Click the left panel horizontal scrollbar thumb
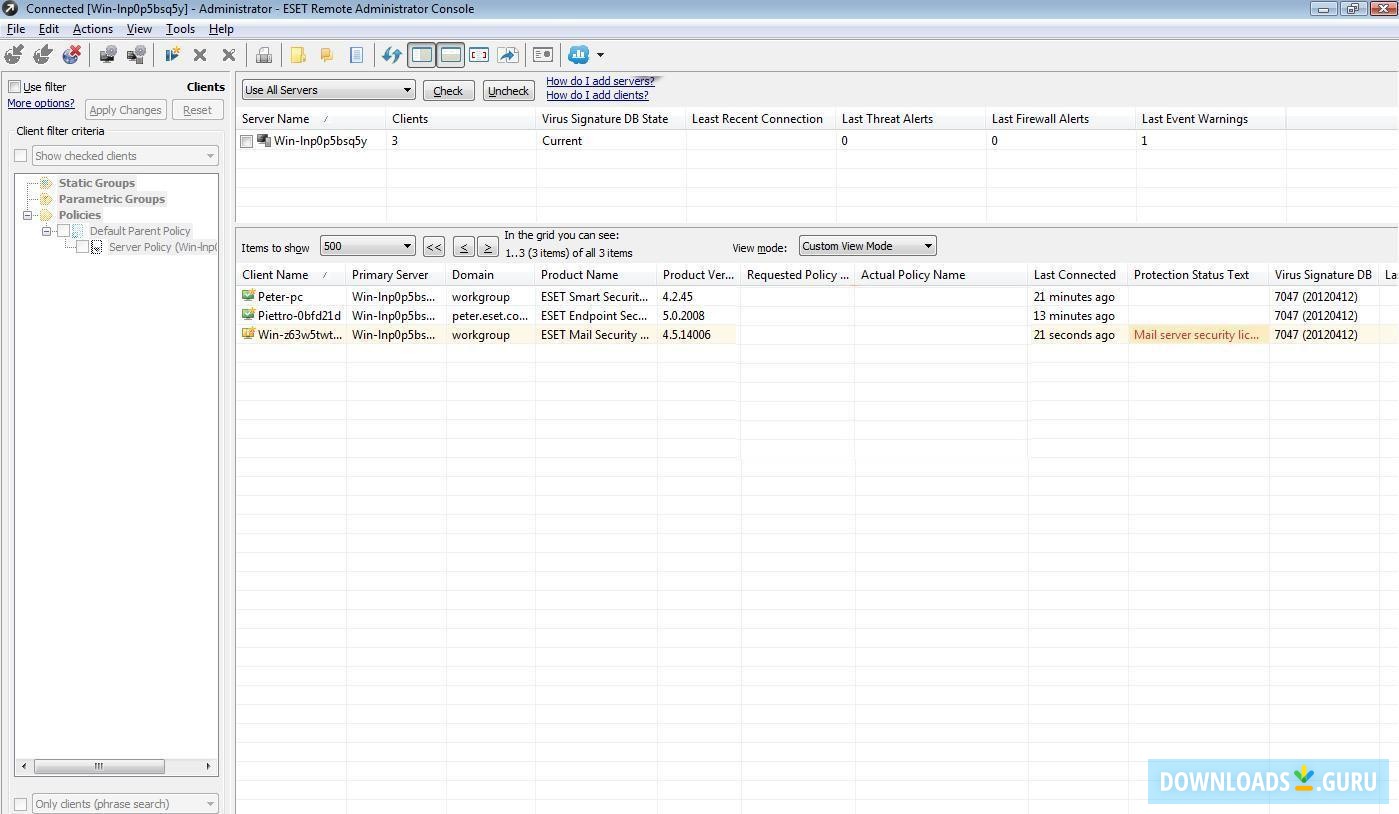Viewport: 1399px width, 814px height. tap(98, 766)
